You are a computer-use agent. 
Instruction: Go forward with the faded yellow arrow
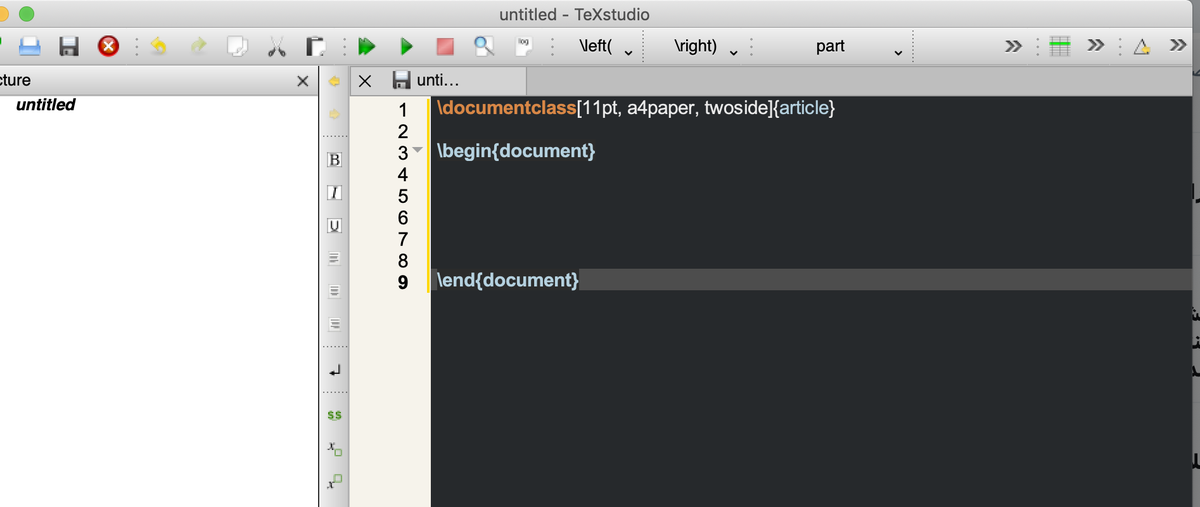pyautogui.click(x=336, y=115)
